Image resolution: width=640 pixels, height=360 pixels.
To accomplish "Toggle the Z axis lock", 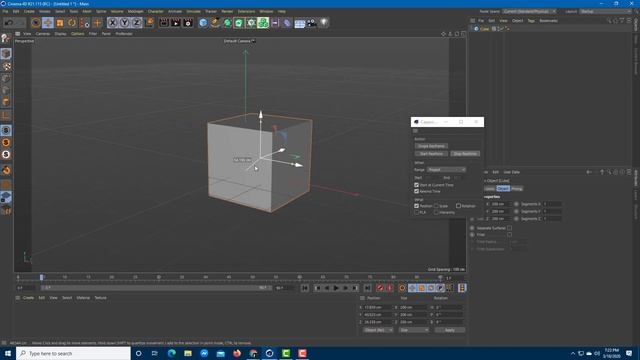I will tap(136, 23).
